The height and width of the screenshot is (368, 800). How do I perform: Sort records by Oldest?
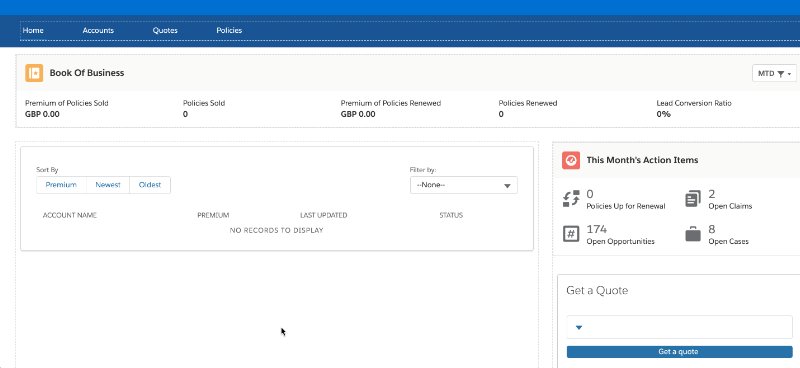[150, 185]
